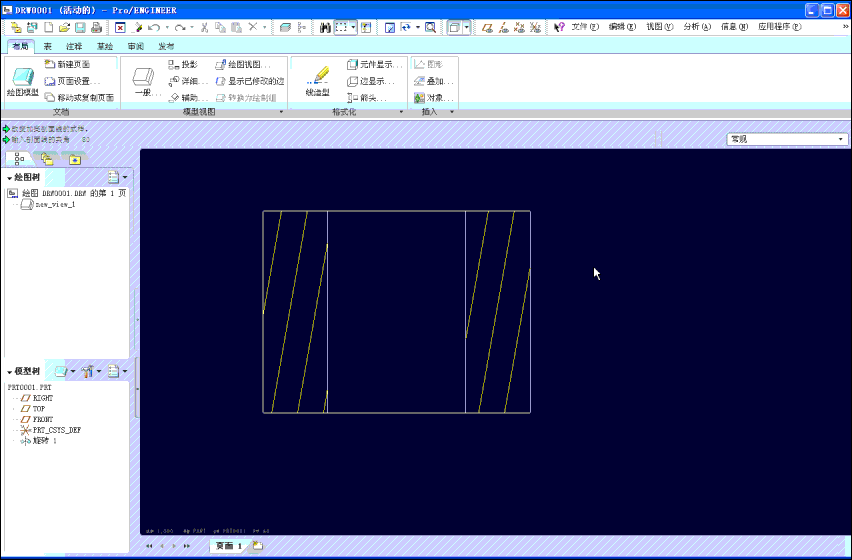This screenshot has height=560, width=852.
Task: Toggle coordinate system display icon
Action: [535, 27]
